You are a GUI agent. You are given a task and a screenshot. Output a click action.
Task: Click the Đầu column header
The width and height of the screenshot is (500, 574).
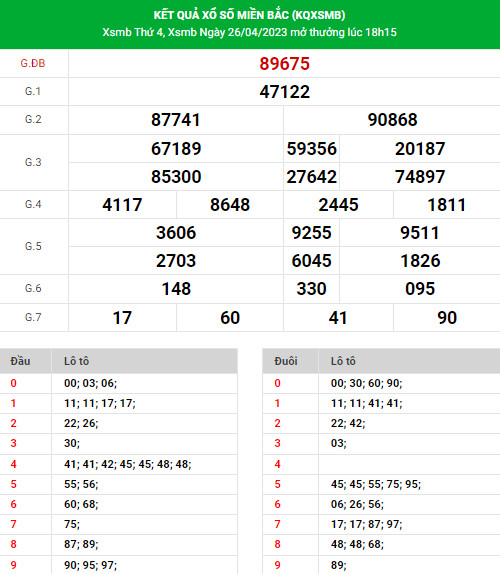20,361
